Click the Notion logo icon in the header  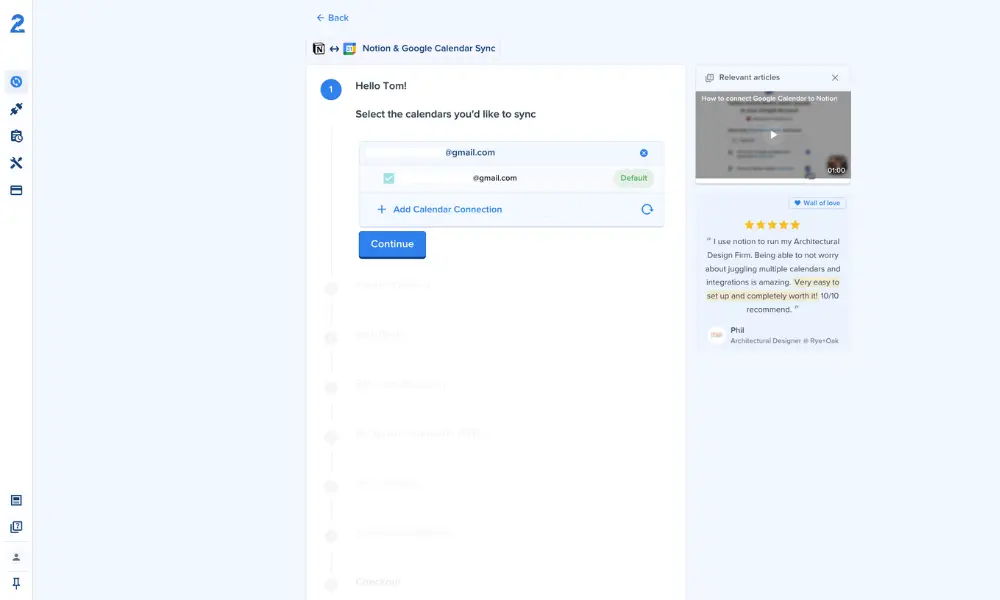click(318, 48)
